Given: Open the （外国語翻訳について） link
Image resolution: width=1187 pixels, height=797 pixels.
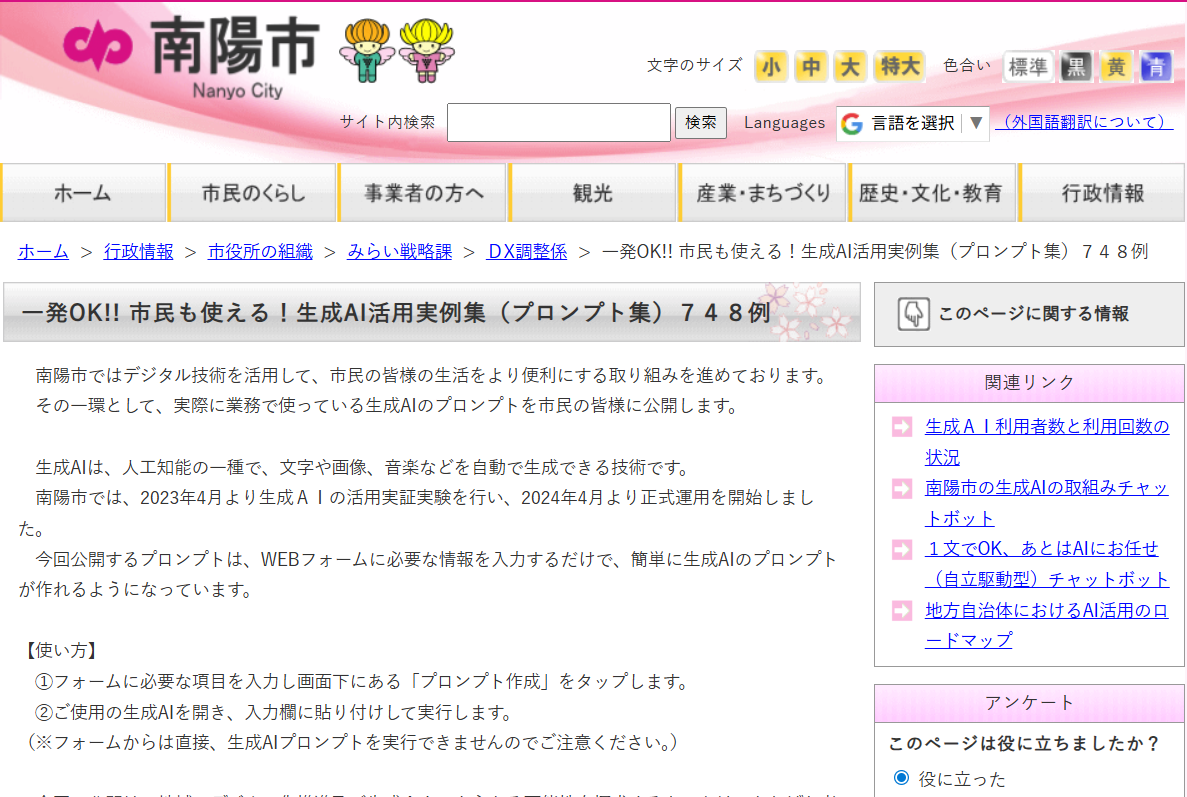Looking at the screenshot, I should pyautogui.click(x=1084, y=123).
